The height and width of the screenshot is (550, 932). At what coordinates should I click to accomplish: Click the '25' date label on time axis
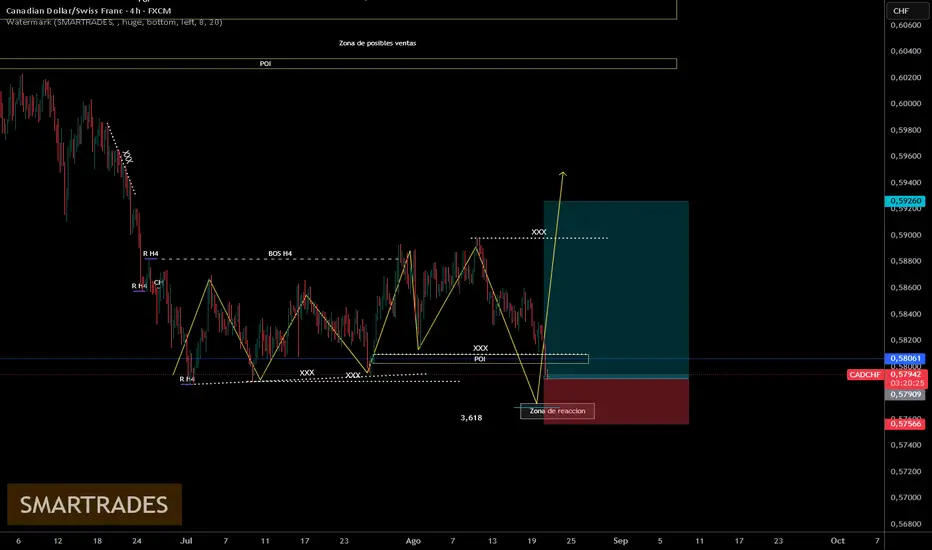(571, 541)
